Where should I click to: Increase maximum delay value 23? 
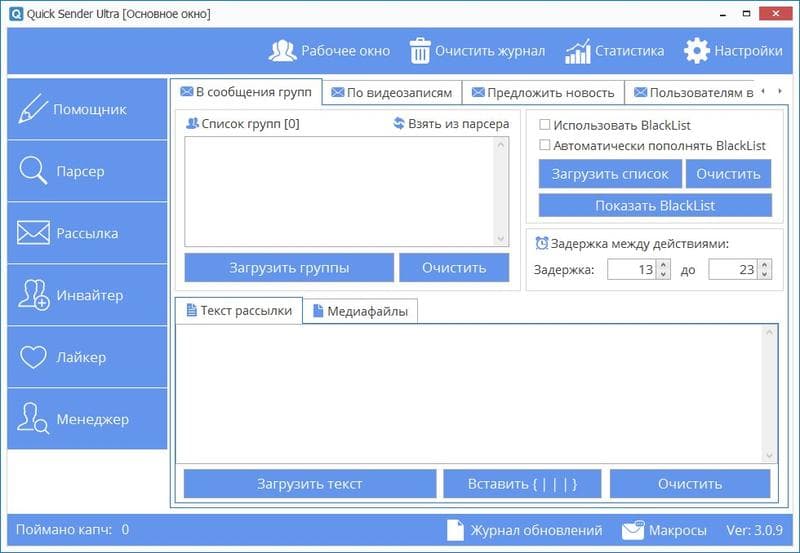pyautogui.click(x=764, y=265)
